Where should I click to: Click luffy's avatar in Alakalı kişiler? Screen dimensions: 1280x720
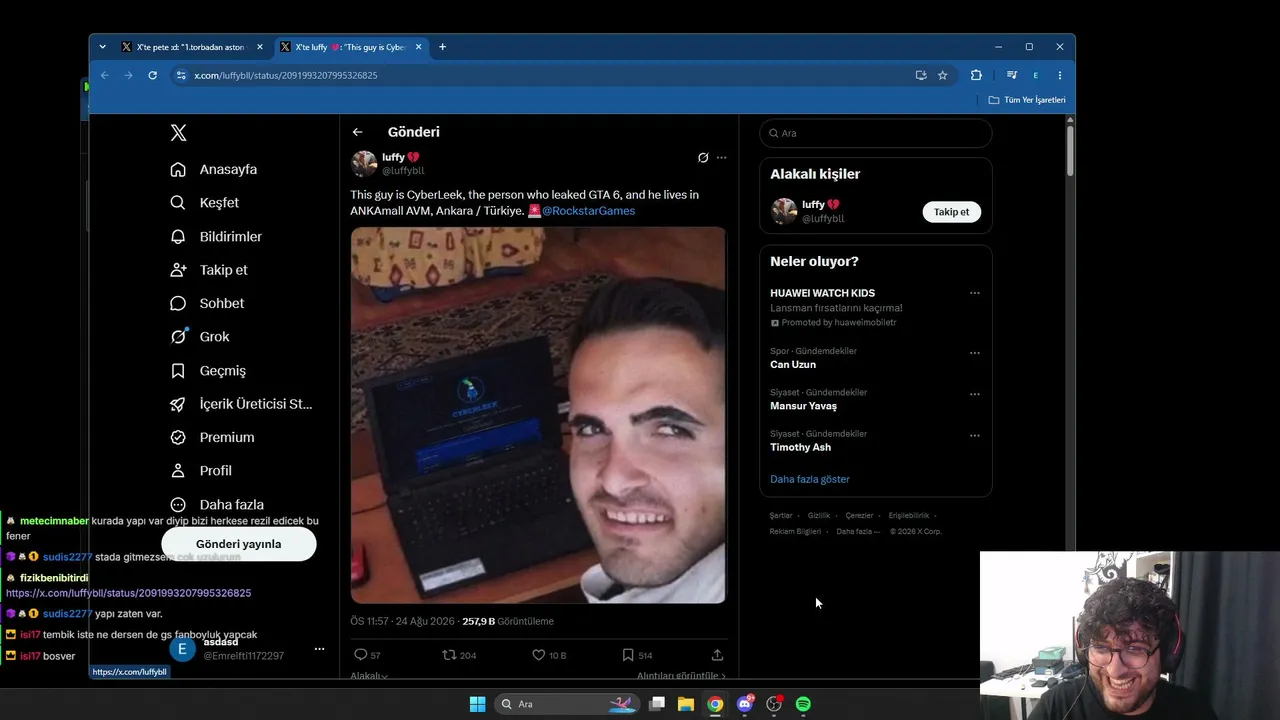tap(784, 211)
